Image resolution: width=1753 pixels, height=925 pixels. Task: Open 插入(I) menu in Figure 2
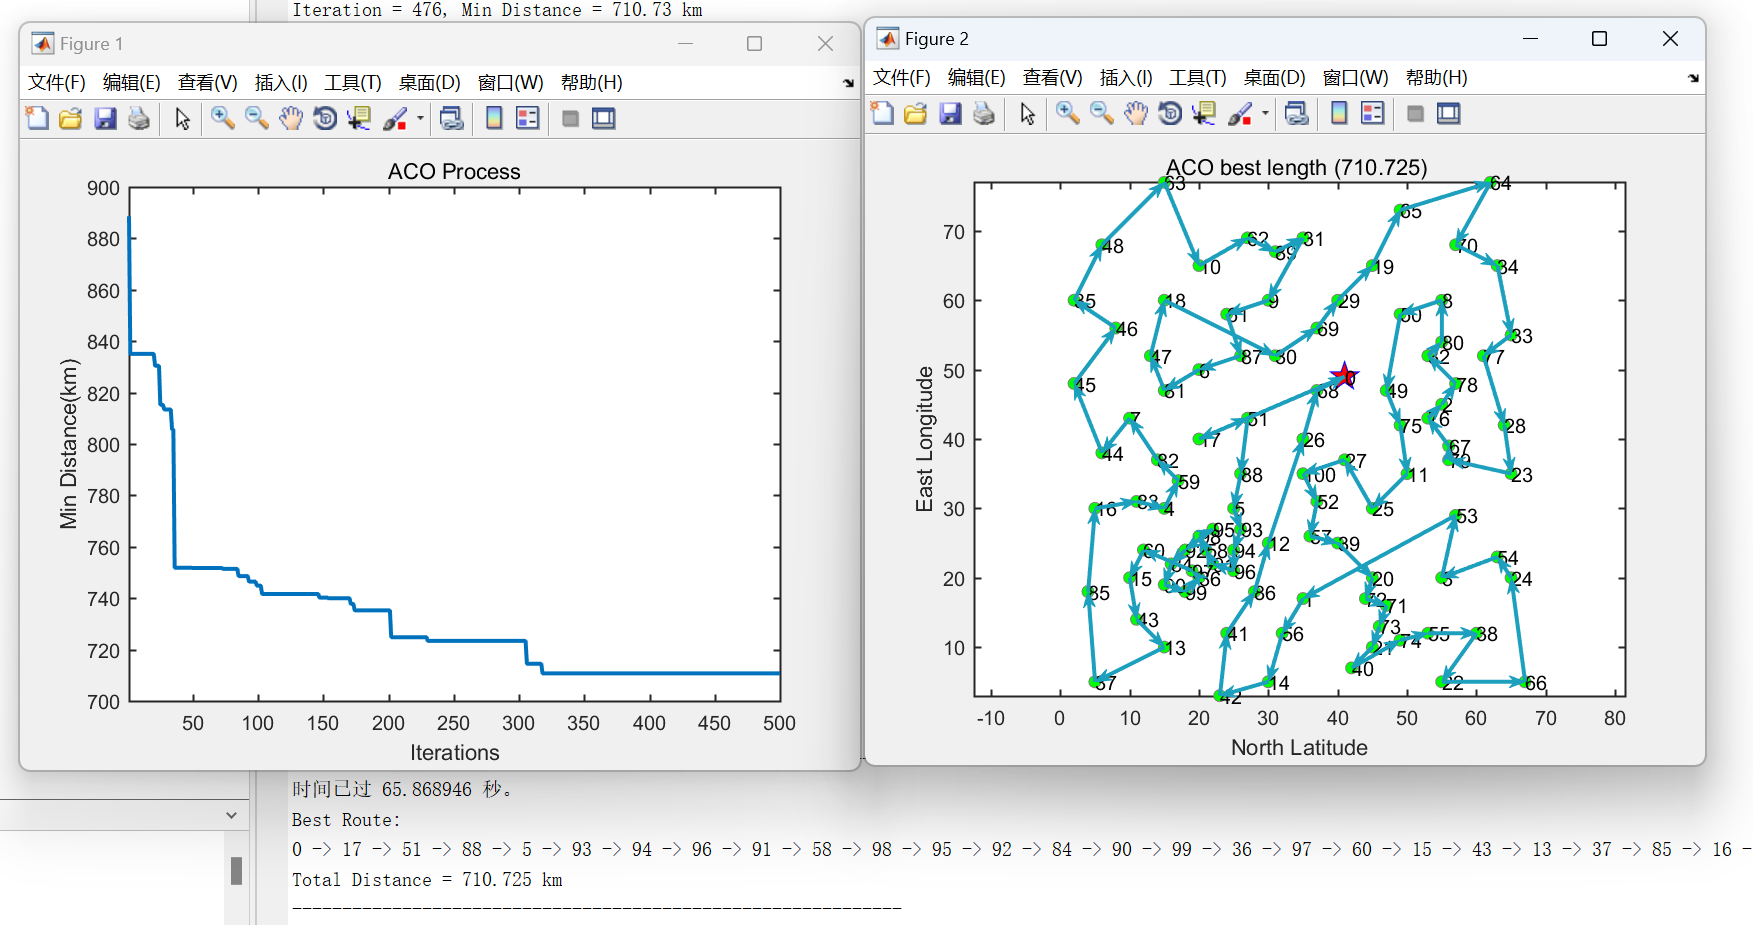1125,78
